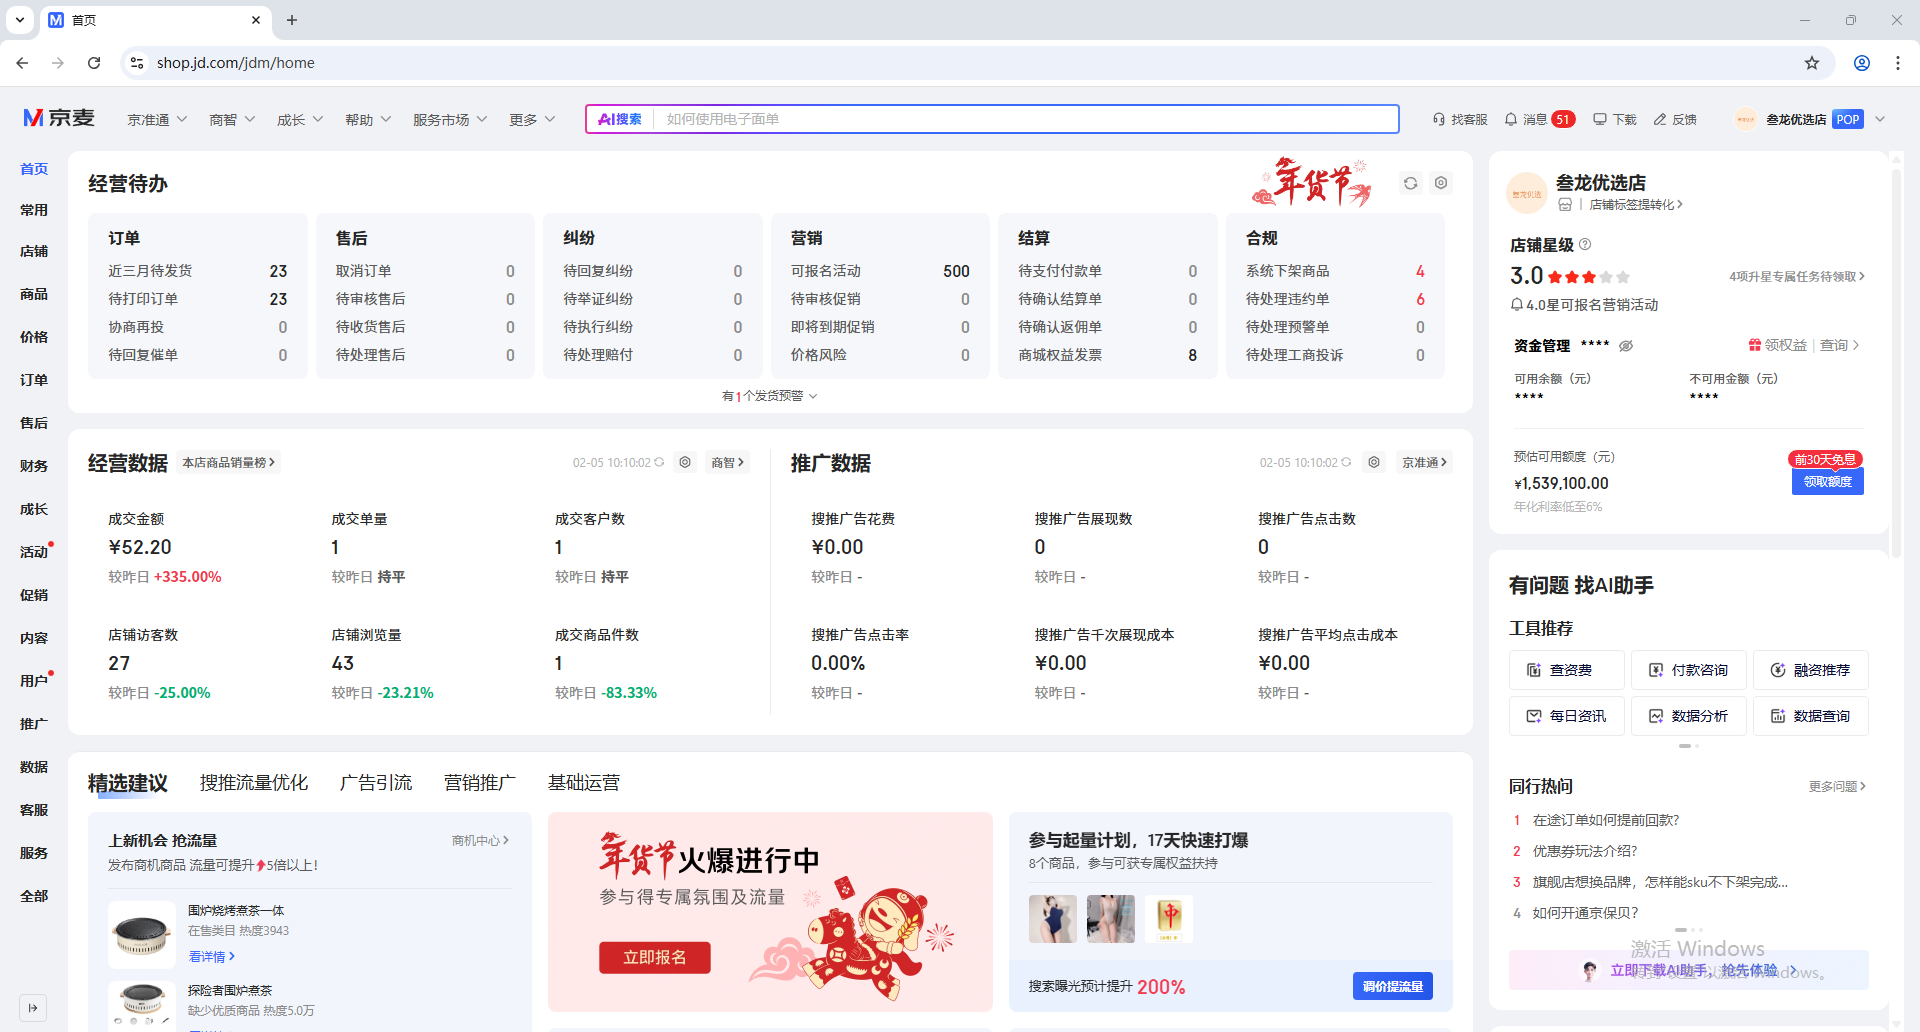Click the 消息 bell notification icon
Viewport: 1920px width, 1032px height.
pos(1511,119)
